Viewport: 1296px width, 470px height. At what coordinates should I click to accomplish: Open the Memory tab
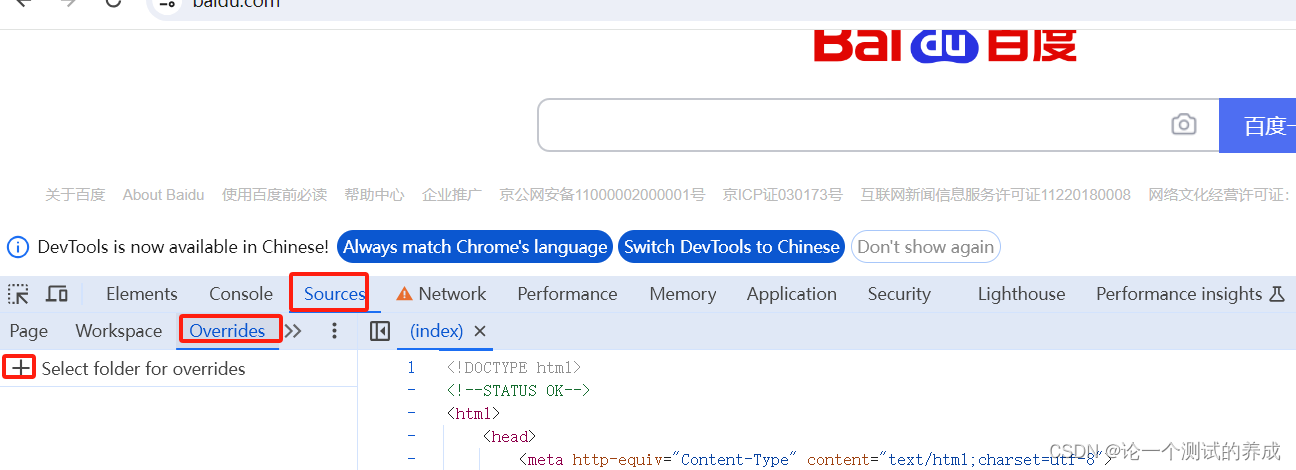pyautogui.click(x=683, y=294)
